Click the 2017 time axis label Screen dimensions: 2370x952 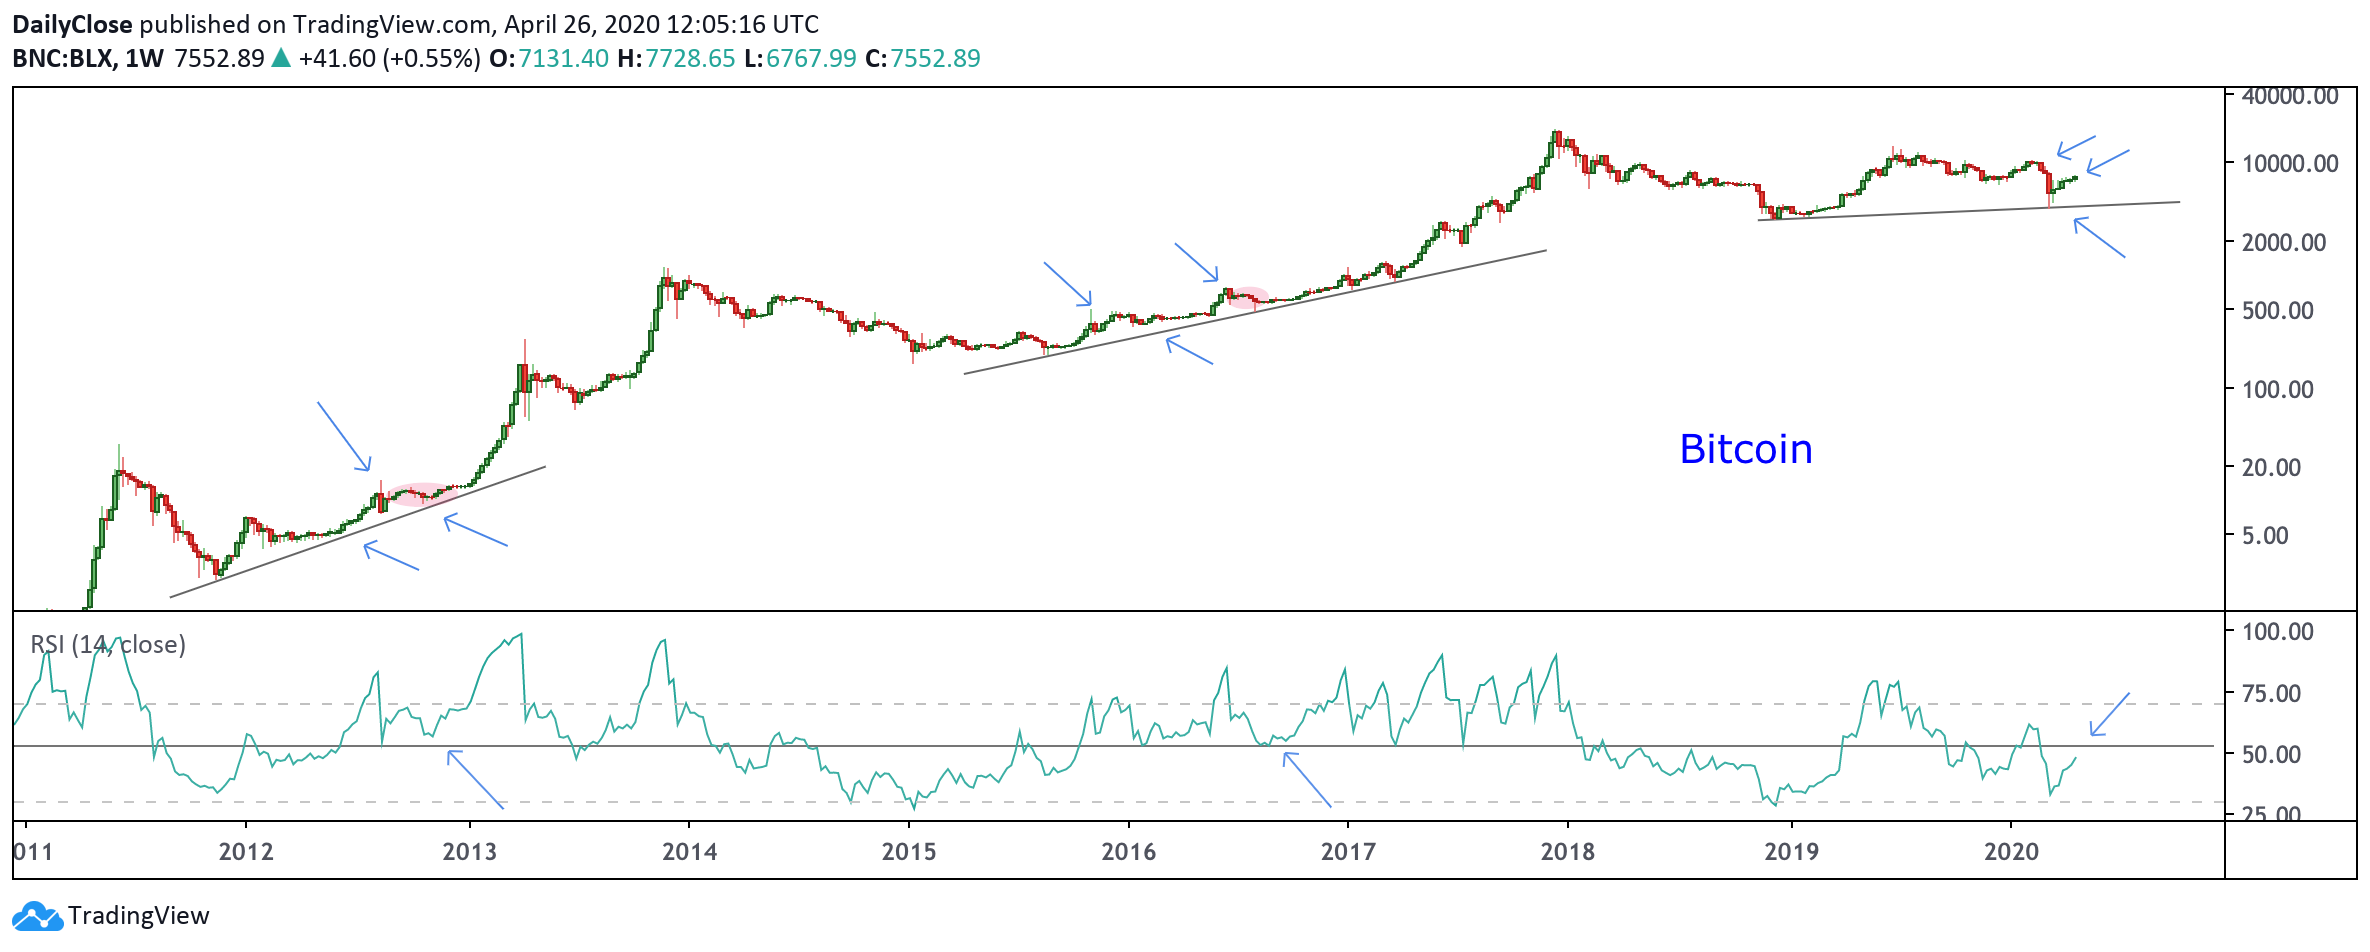click(x=1348, y=852)
